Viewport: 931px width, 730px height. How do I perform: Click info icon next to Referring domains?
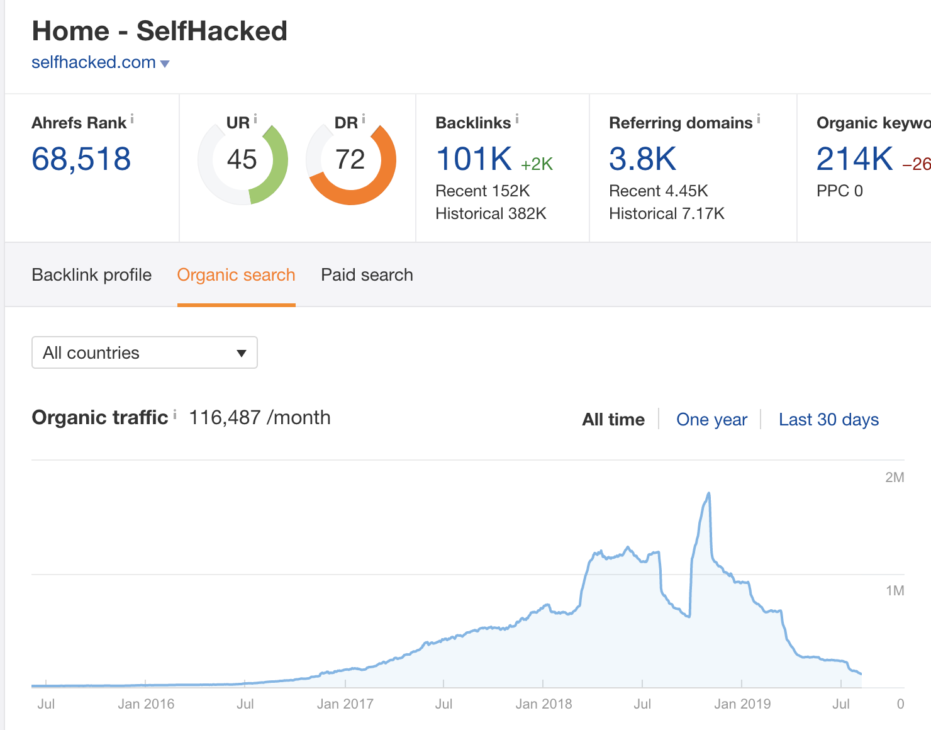click(758, 119)
